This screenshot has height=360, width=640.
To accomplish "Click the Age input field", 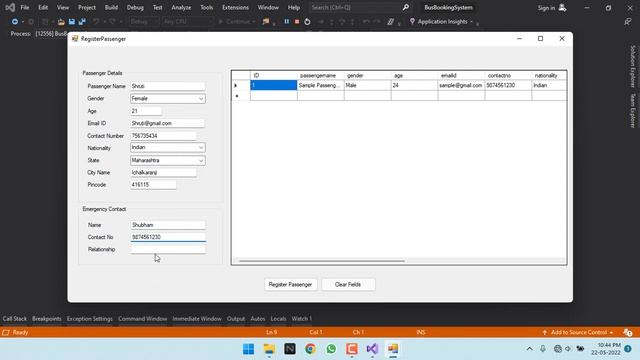I will pos(146,111).
